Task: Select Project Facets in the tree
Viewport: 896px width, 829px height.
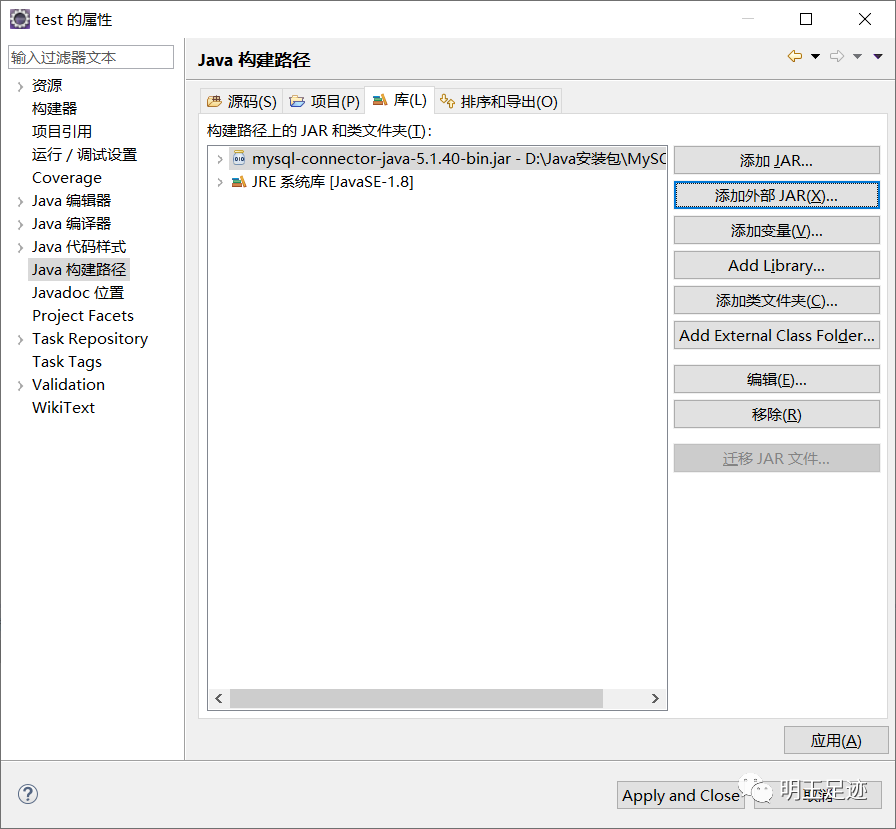Action: [83, 316]
